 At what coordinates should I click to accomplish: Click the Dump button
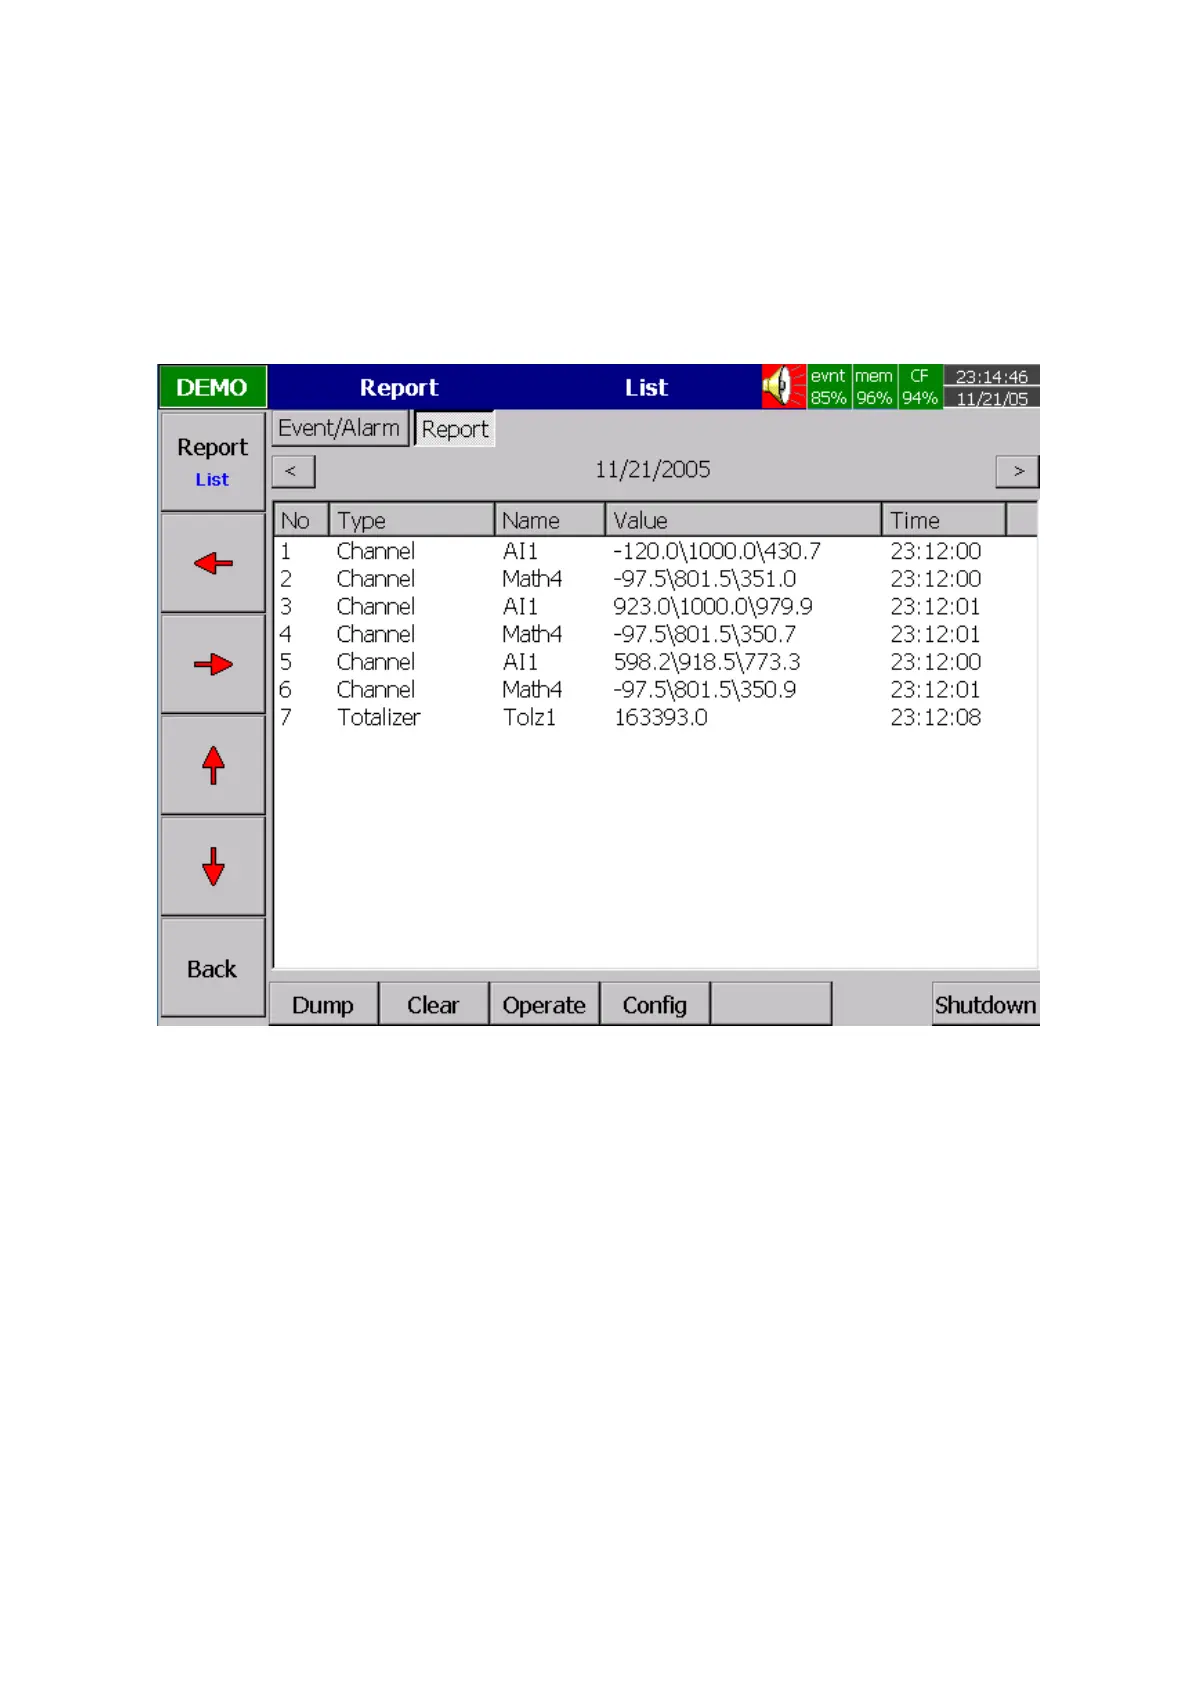click(x=323, y=1004)
